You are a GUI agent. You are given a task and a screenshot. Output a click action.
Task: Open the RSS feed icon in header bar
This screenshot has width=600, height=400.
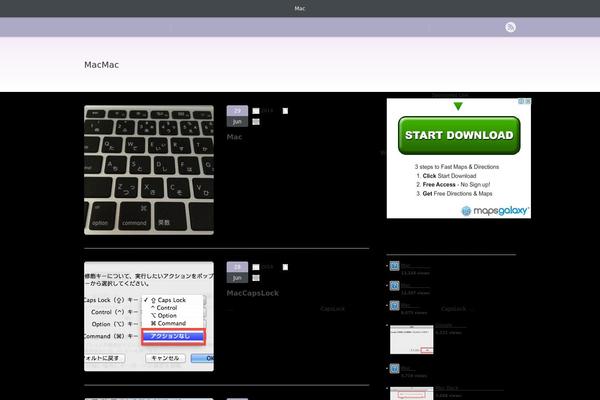pyautogui.click(x=510, y=27)
